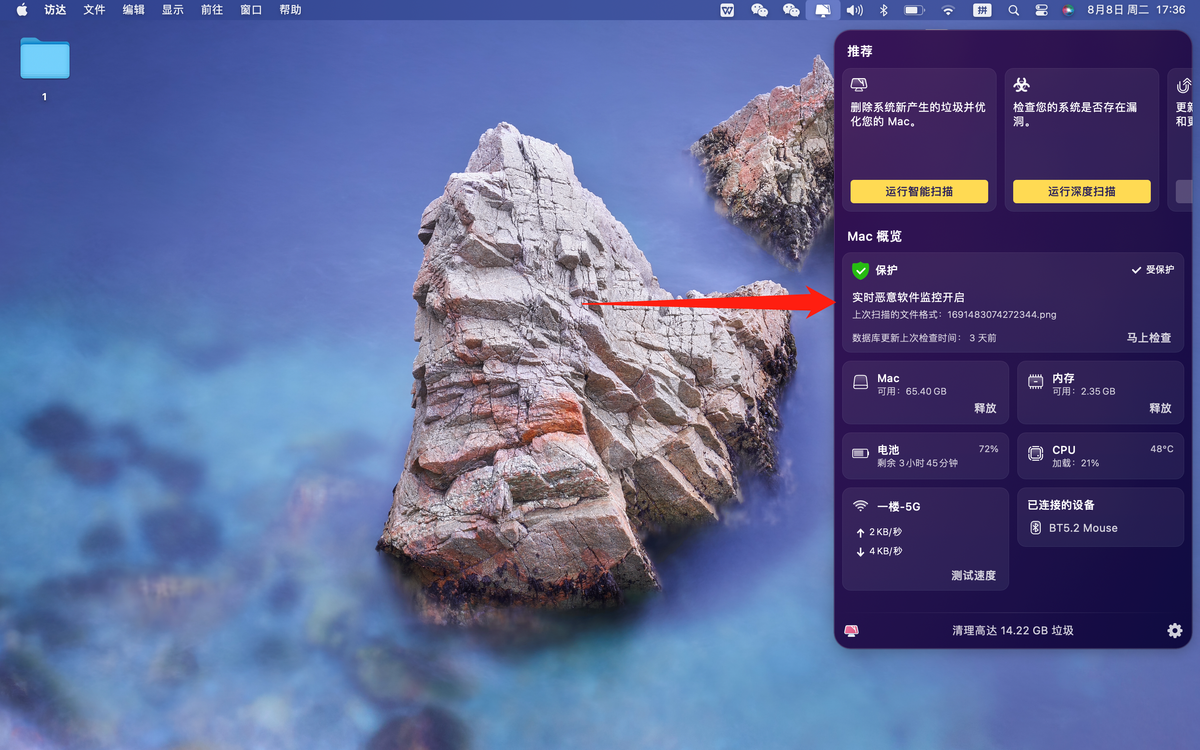
Task: Click the disk icon beside Mac storage
Action: (860, 382)
